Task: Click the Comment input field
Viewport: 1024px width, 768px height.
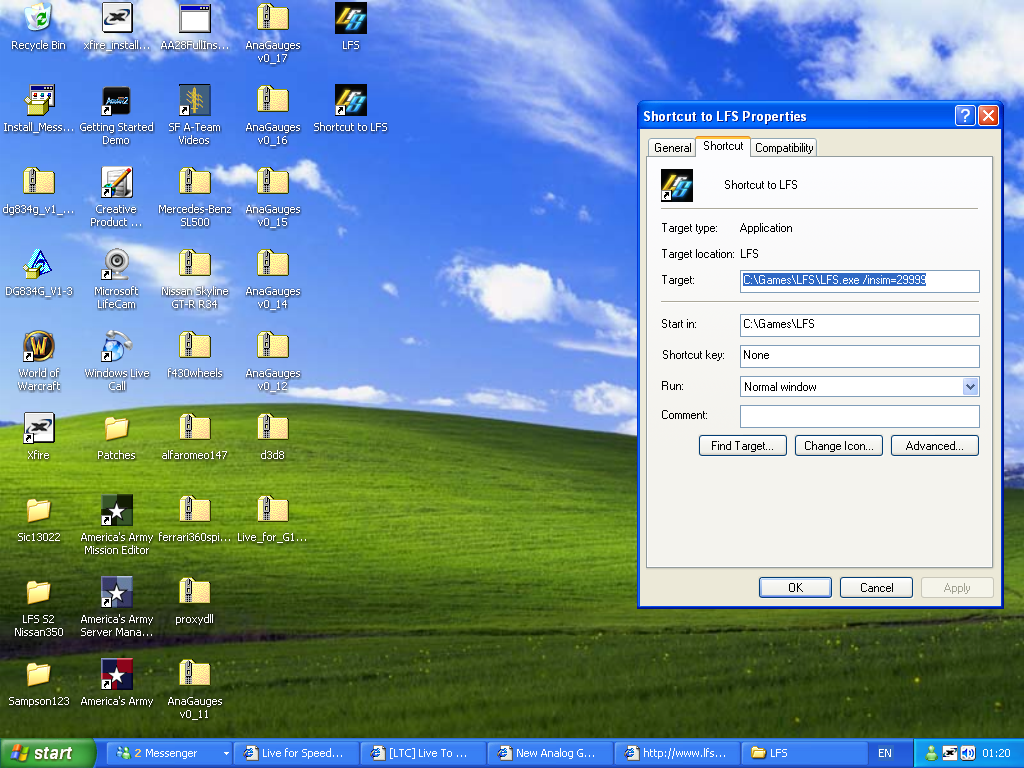Action: tap(859, 416)
